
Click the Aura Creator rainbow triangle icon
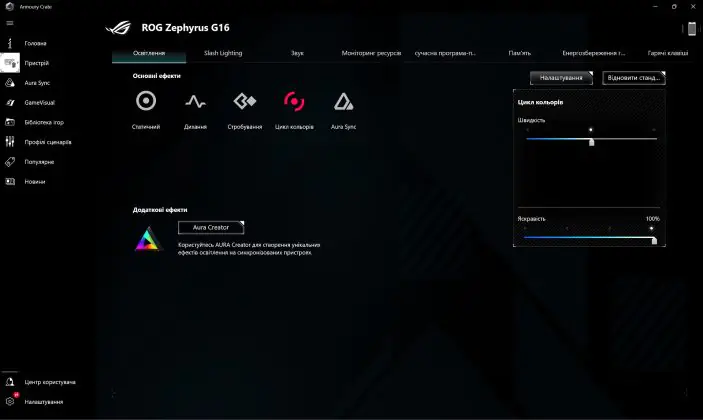148,239
